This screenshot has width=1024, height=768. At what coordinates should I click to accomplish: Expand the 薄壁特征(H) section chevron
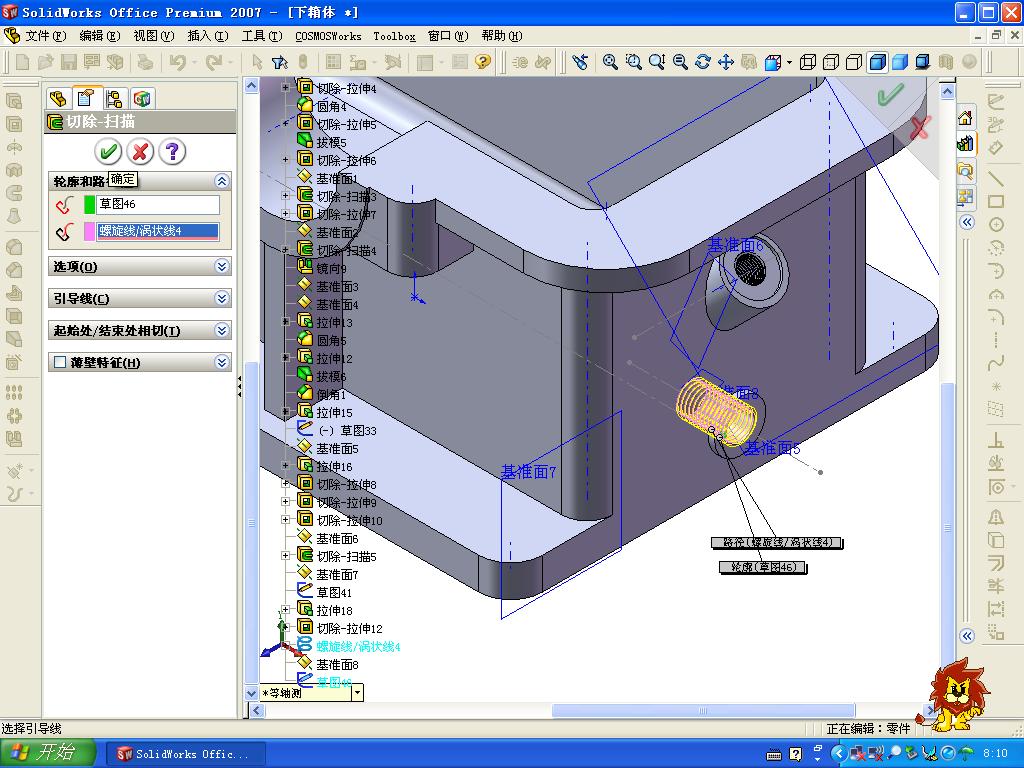(221, 362)
